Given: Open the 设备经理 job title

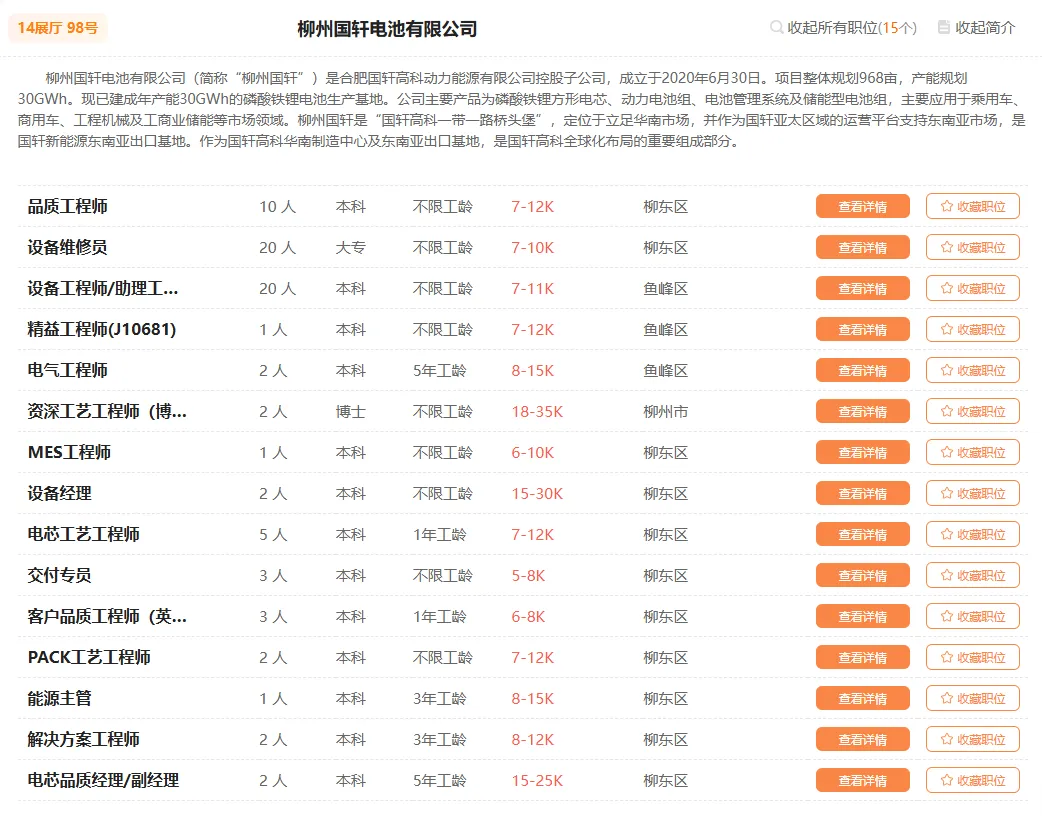Looking at the screenshot, I should click(x=59, y=494).
